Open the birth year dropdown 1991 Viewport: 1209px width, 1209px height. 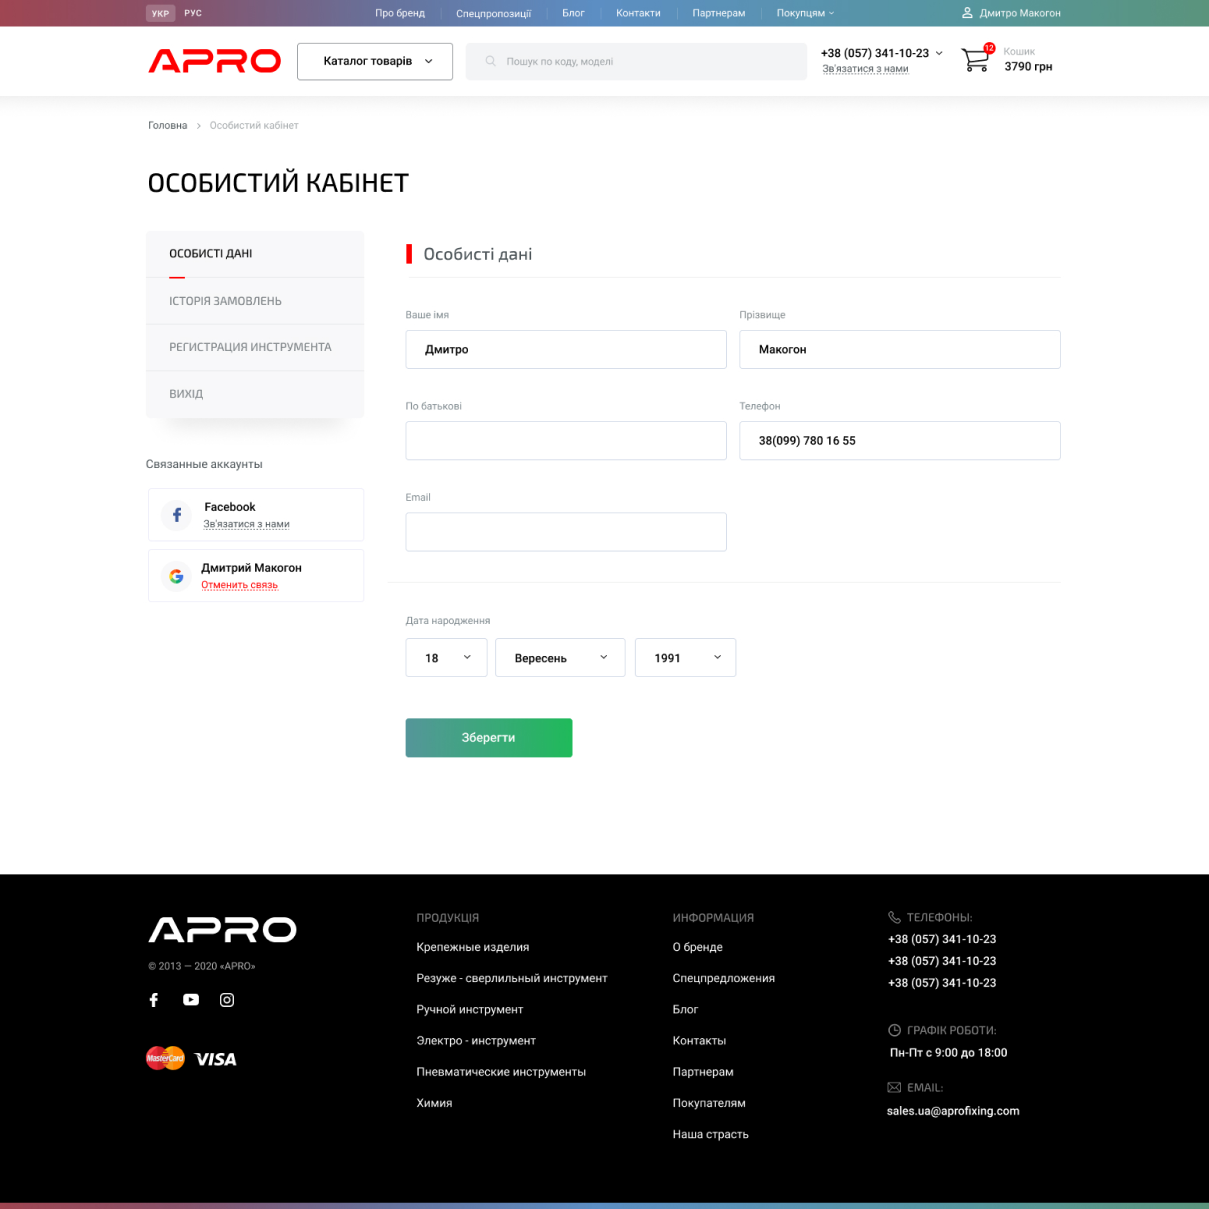685,658
